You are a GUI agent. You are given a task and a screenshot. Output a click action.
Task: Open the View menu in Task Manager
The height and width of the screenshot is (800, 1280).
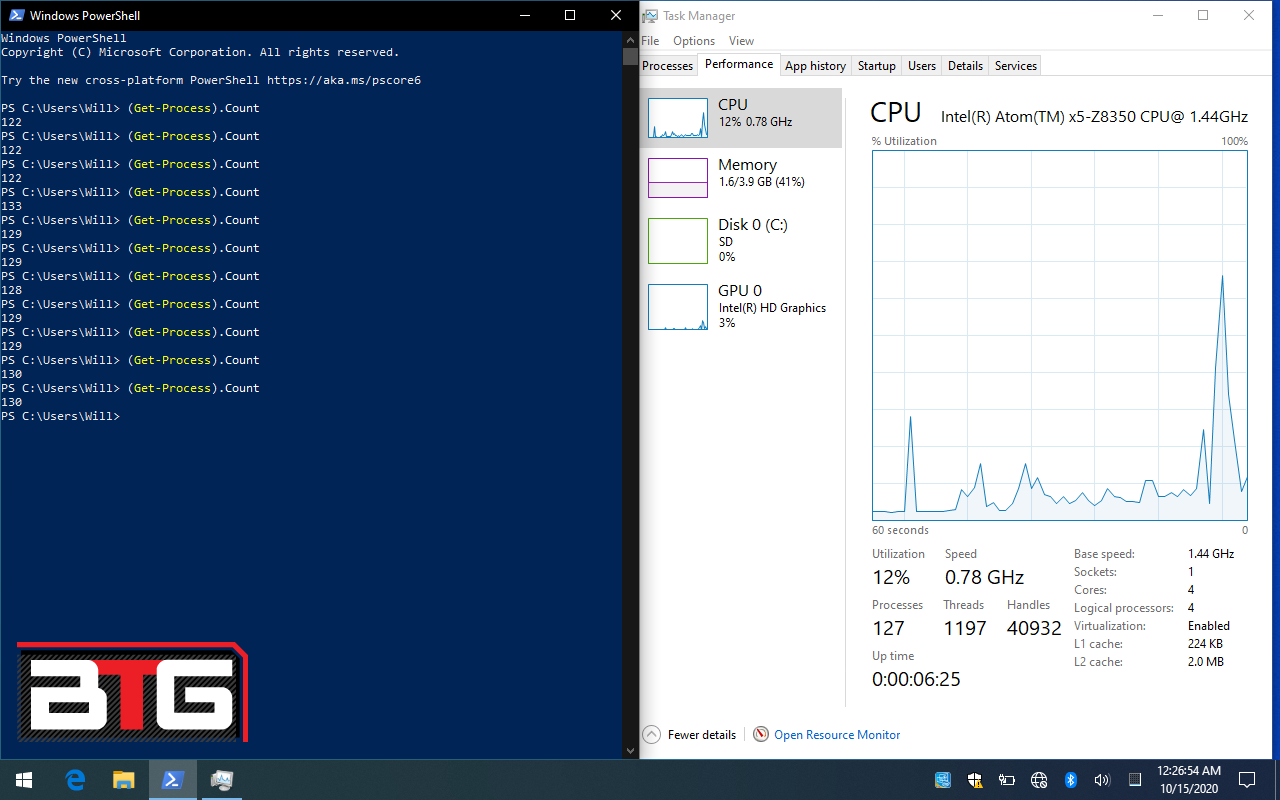(741, 41)
